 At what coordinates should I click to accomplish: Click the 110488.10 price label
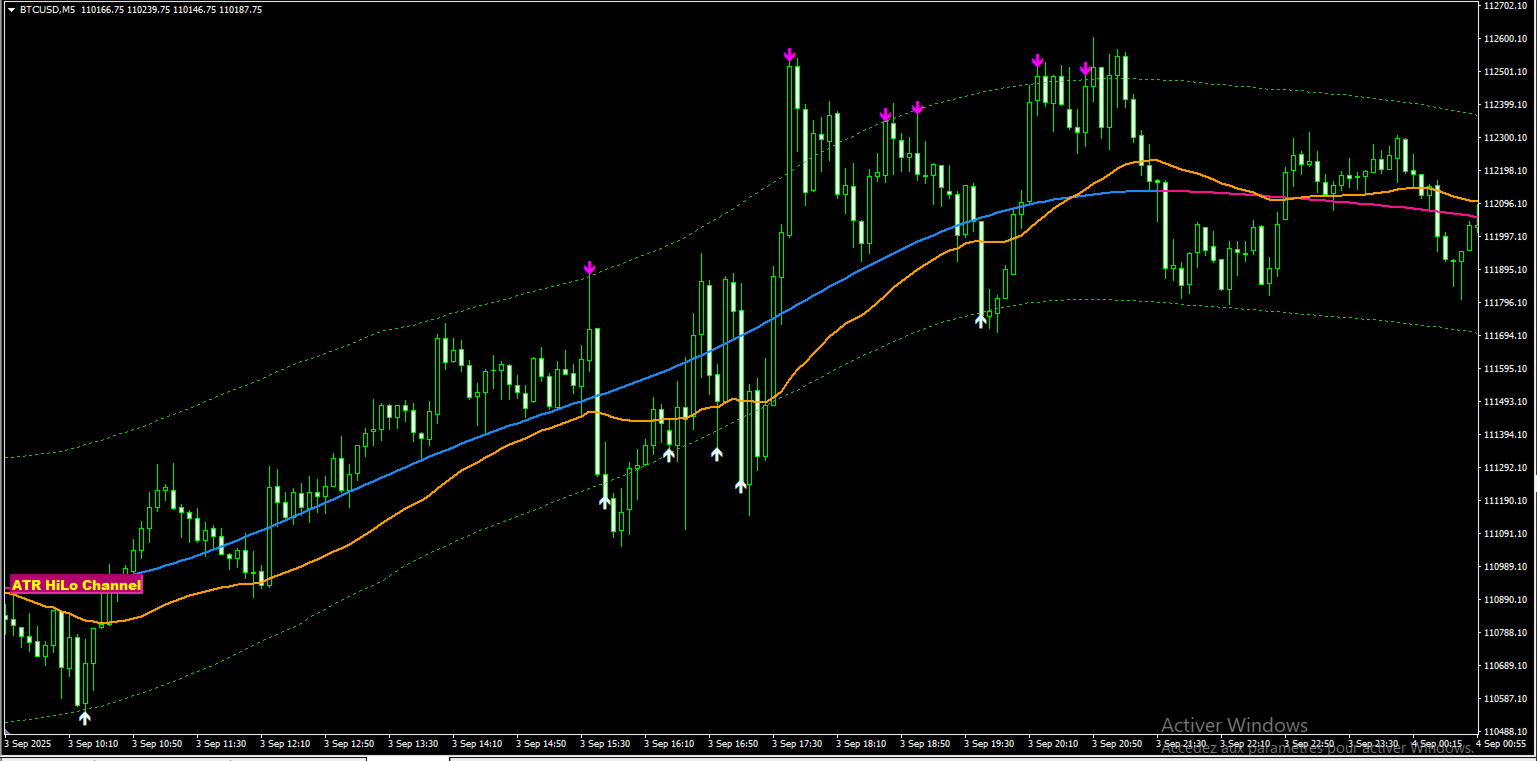pos(1507,732)
